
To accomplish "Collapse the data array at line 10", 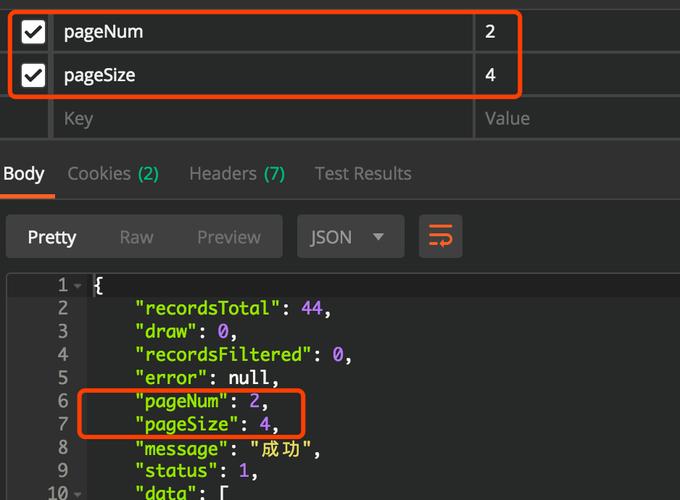I will [x=78, y=492].
